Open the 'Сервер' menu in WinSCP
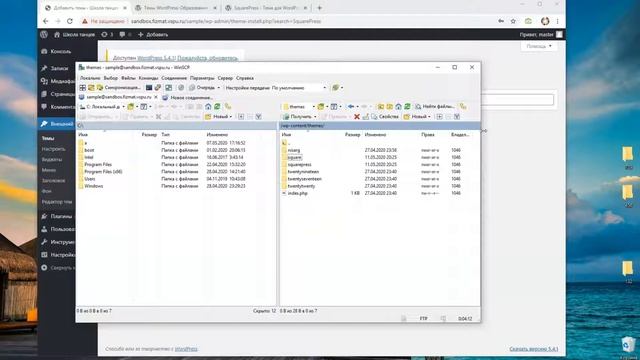Screen dimensions: 640x360 (225, 78)
